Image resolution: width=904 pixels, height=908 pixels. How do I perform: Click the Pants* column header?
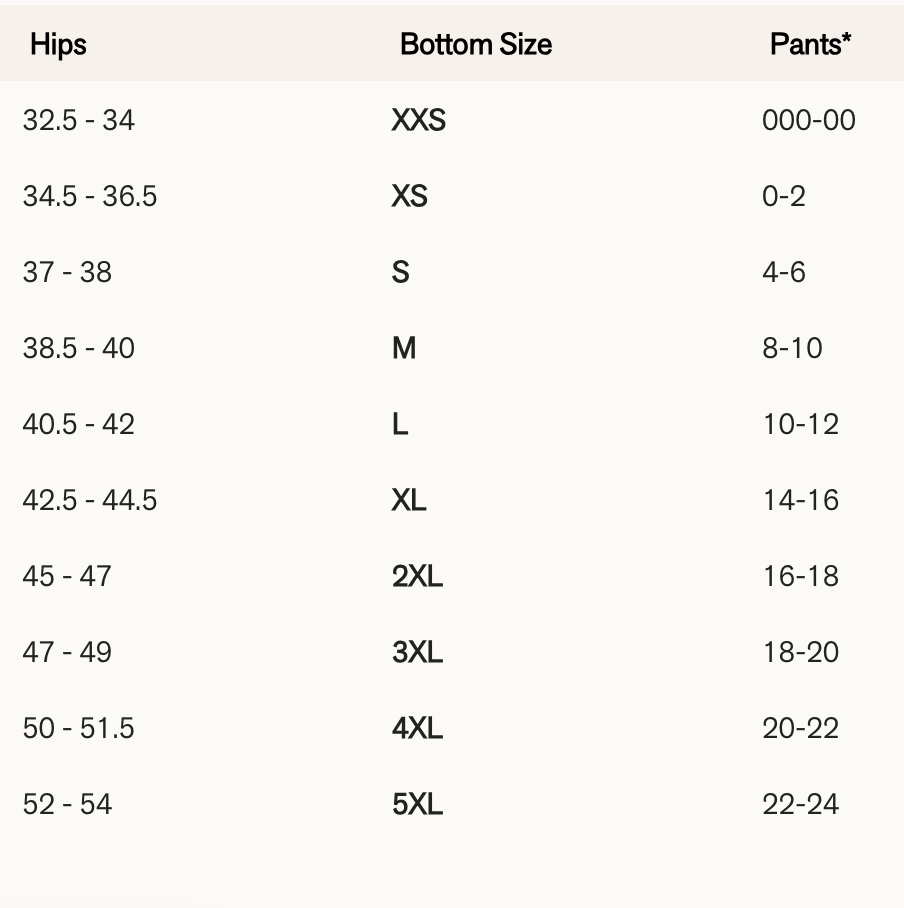click(810, 44)
